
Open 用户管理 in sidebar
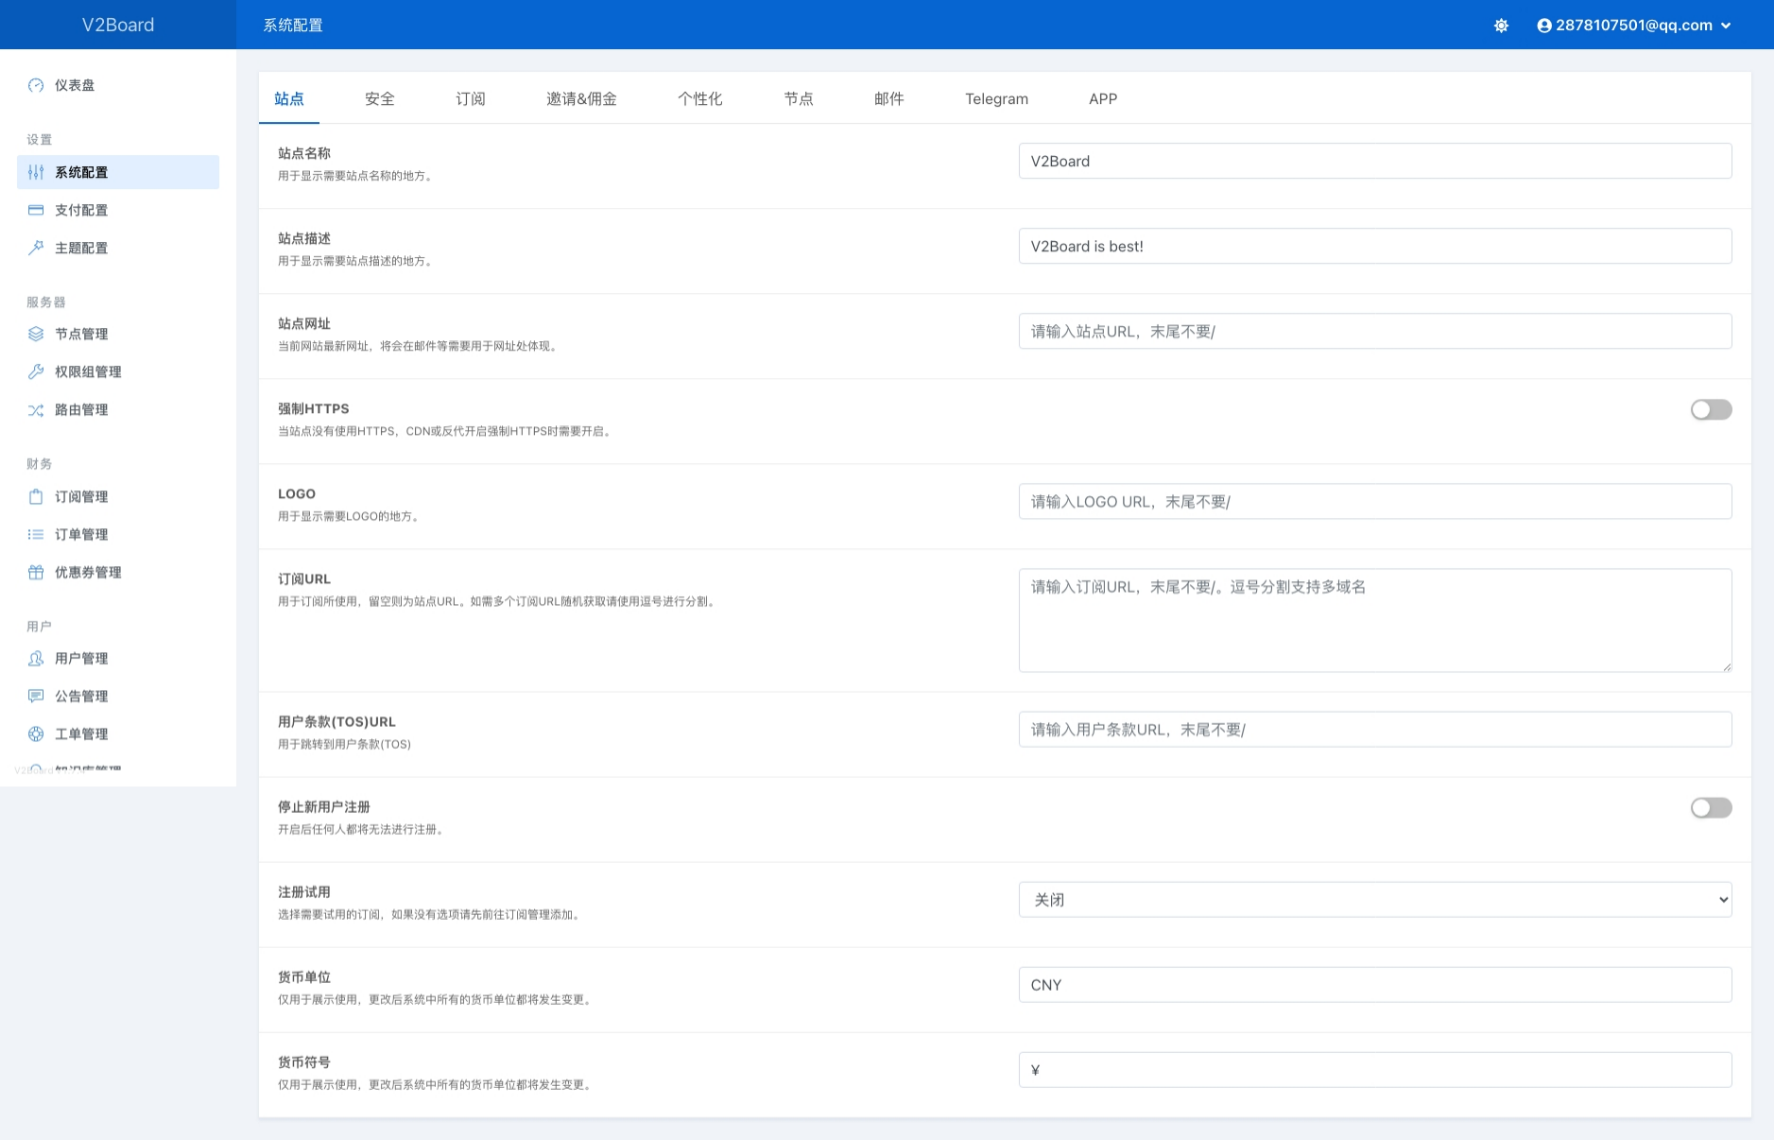[x=118, y=658]
